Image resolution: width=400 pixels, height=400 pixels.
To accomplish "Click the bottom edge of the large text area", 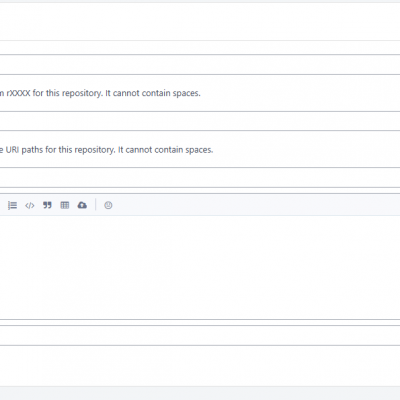I will pos(200,319).
